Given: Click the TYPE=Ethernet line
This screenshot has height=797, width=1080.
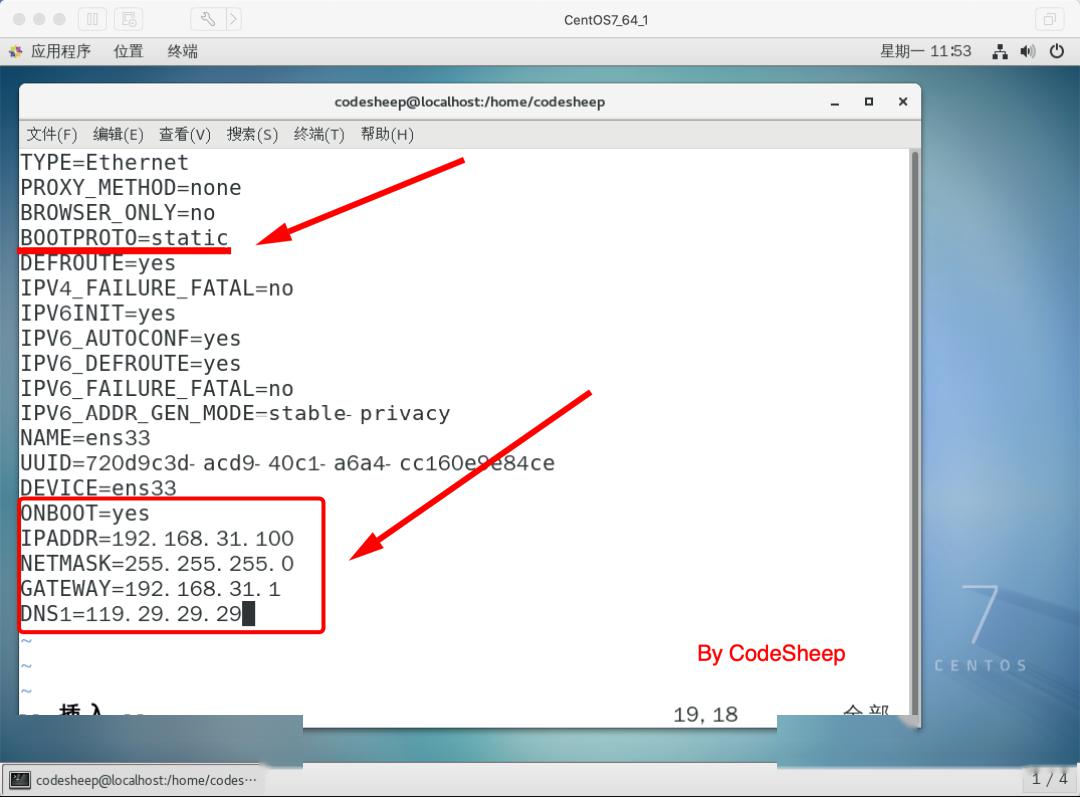Looking at the screenshot, I should point(104,163).
